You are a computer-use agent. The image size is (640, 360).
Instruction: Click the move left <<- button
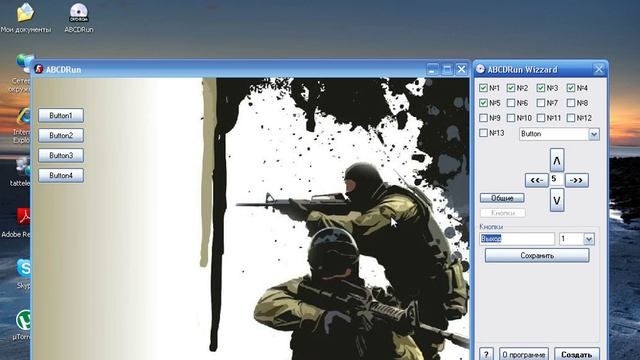tap(536, 180)
